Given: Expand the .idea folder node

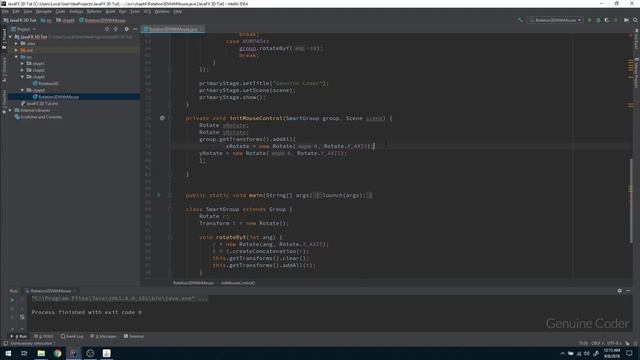Looking at the screenshot, I should coord(16,43).
